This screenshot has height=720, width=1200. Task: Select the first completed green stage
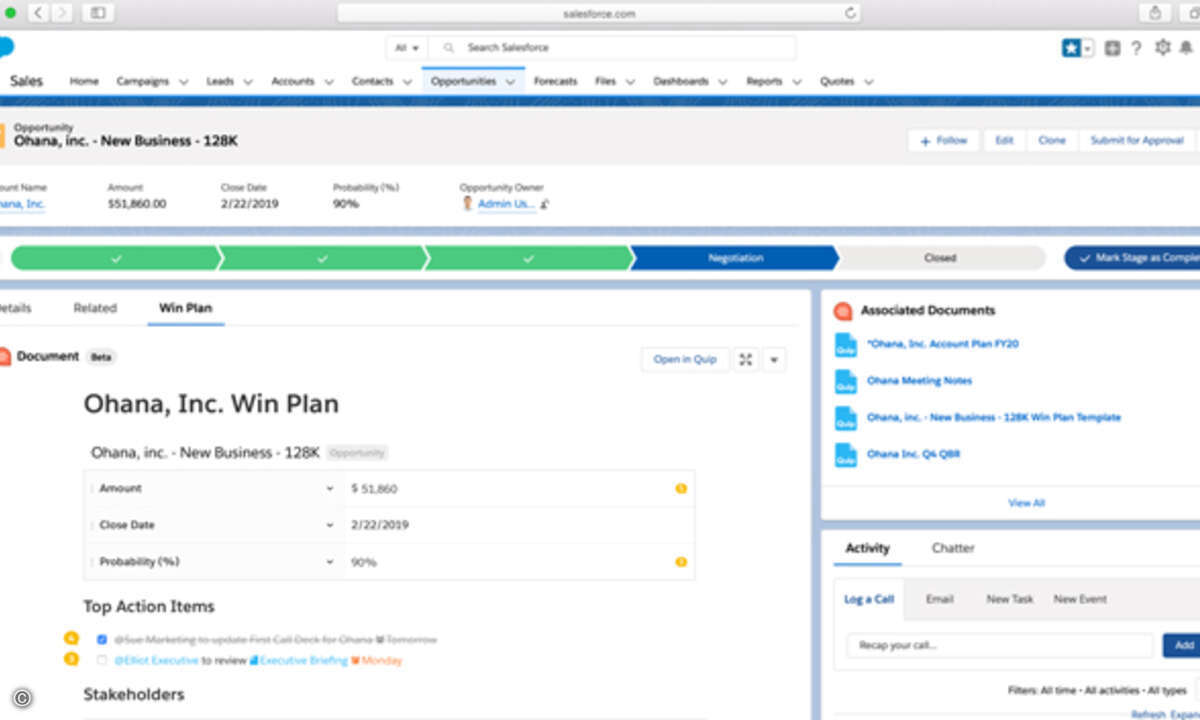tap(117, 258)
